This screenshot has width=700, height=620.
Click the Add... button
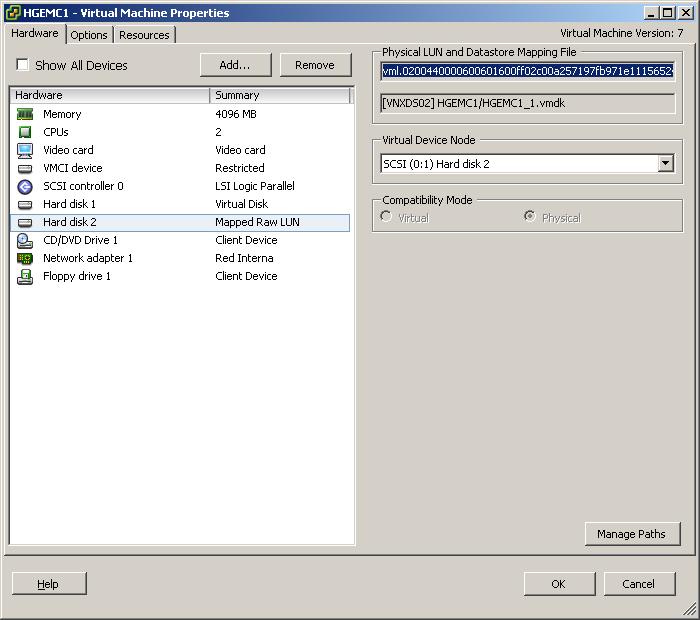pyautogui.click(x=235, y=65)
